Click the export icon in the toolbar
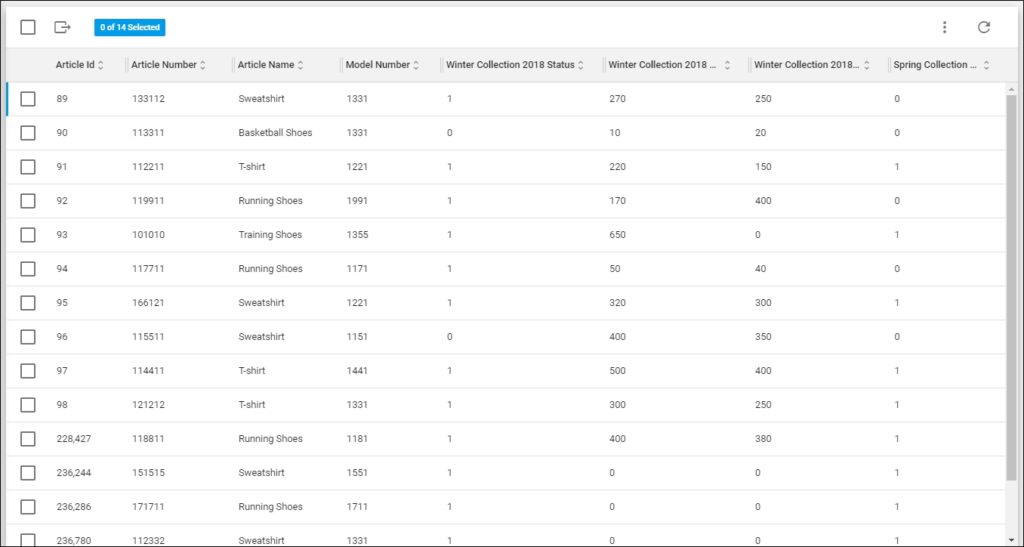This screenshot has width=1024, height=547. (63, 27)
